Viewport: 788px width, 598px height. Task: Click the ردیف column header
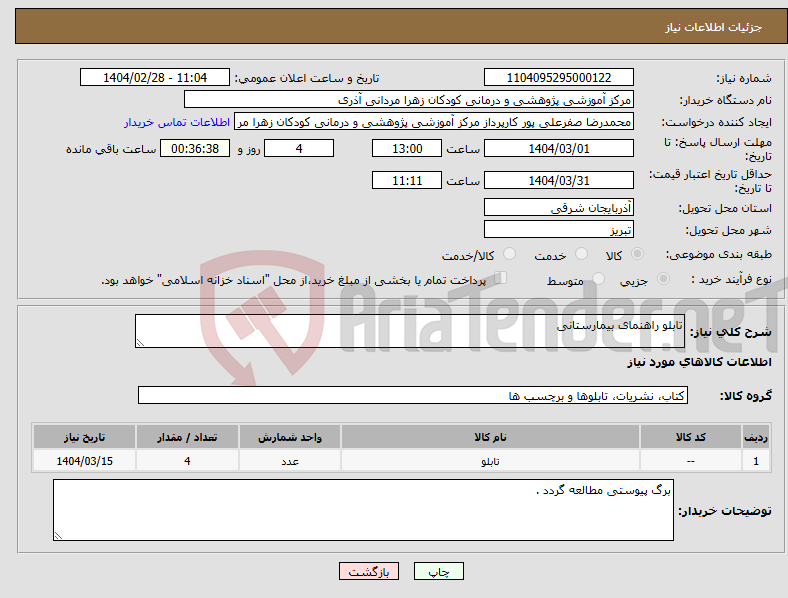[x=755, y=437]
